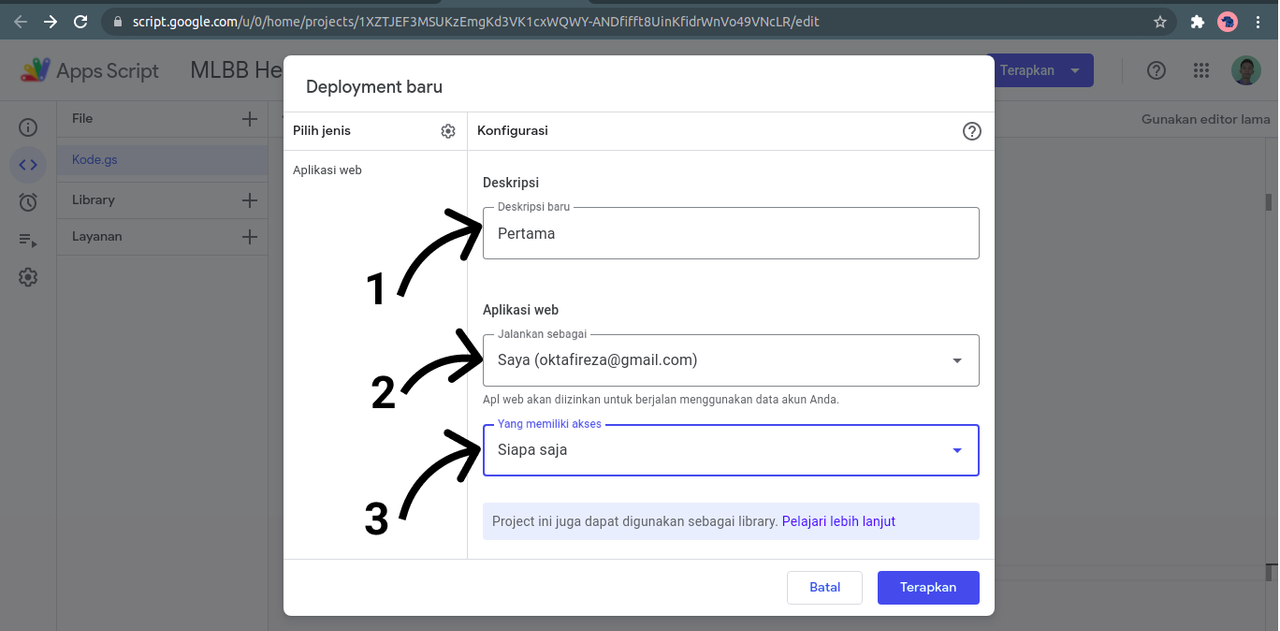Add a new file with plus icon

click(x=249, y=119)
